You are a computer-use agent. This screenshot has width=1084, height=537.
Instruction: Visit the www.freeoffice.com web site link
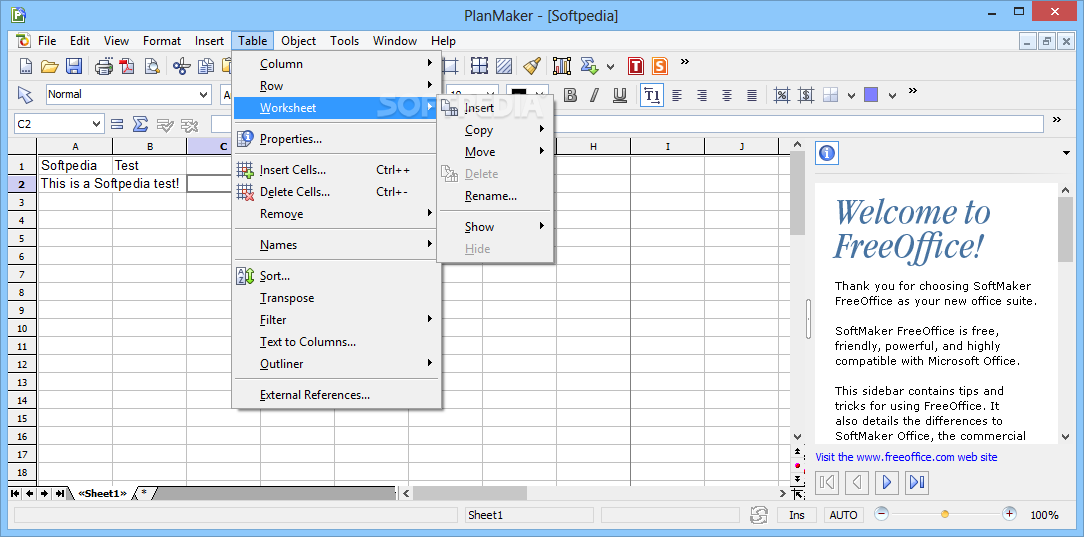pos(906,457)
